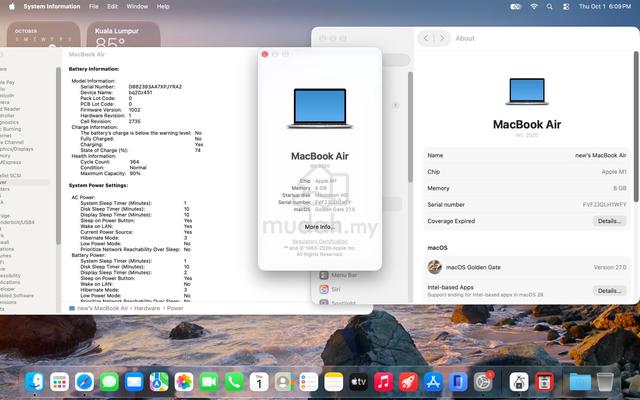Click the Name row in About pane
This screenshot has width=640, height=400.
coord(527,156)
